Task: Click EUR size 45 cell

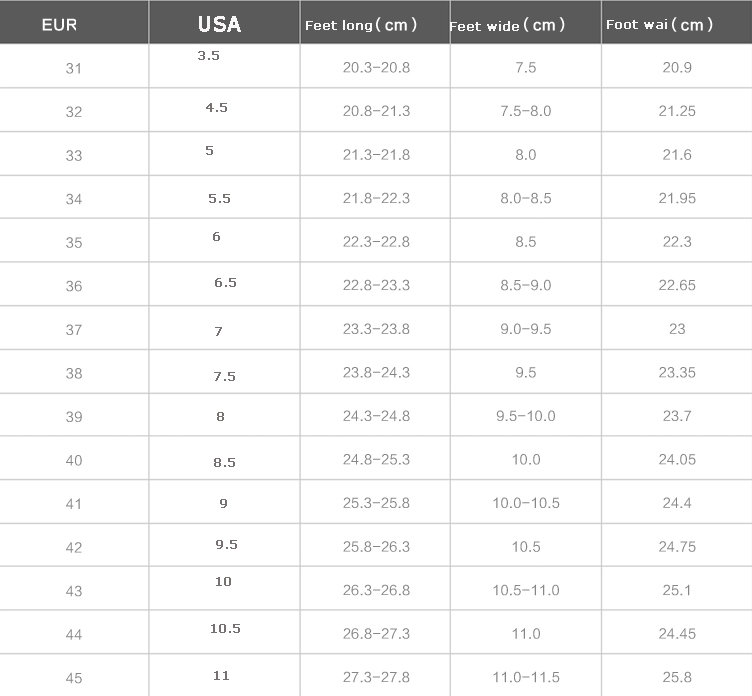Action: 74,678
